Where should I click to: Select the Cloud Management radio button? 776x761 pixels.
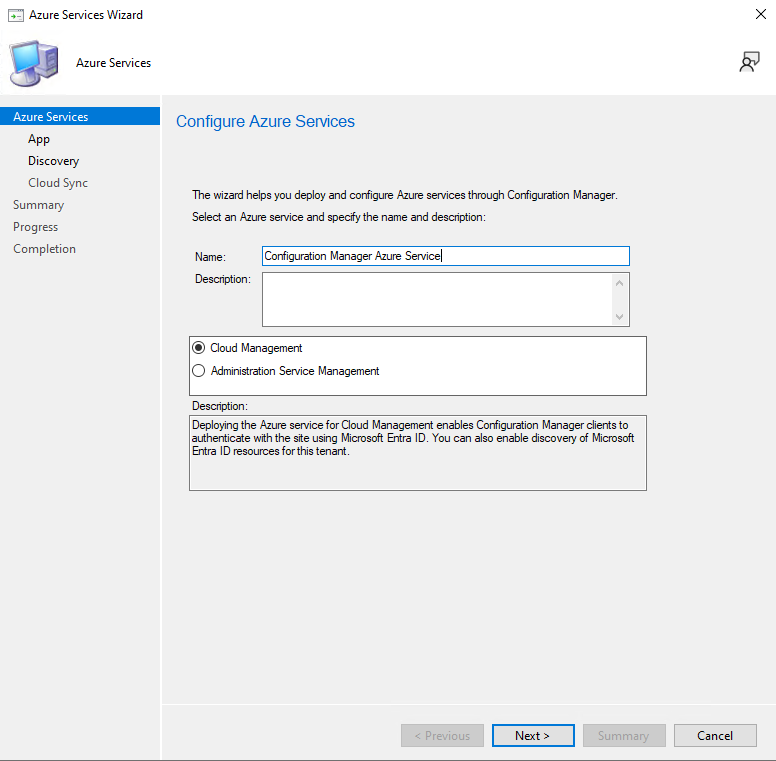198,348
